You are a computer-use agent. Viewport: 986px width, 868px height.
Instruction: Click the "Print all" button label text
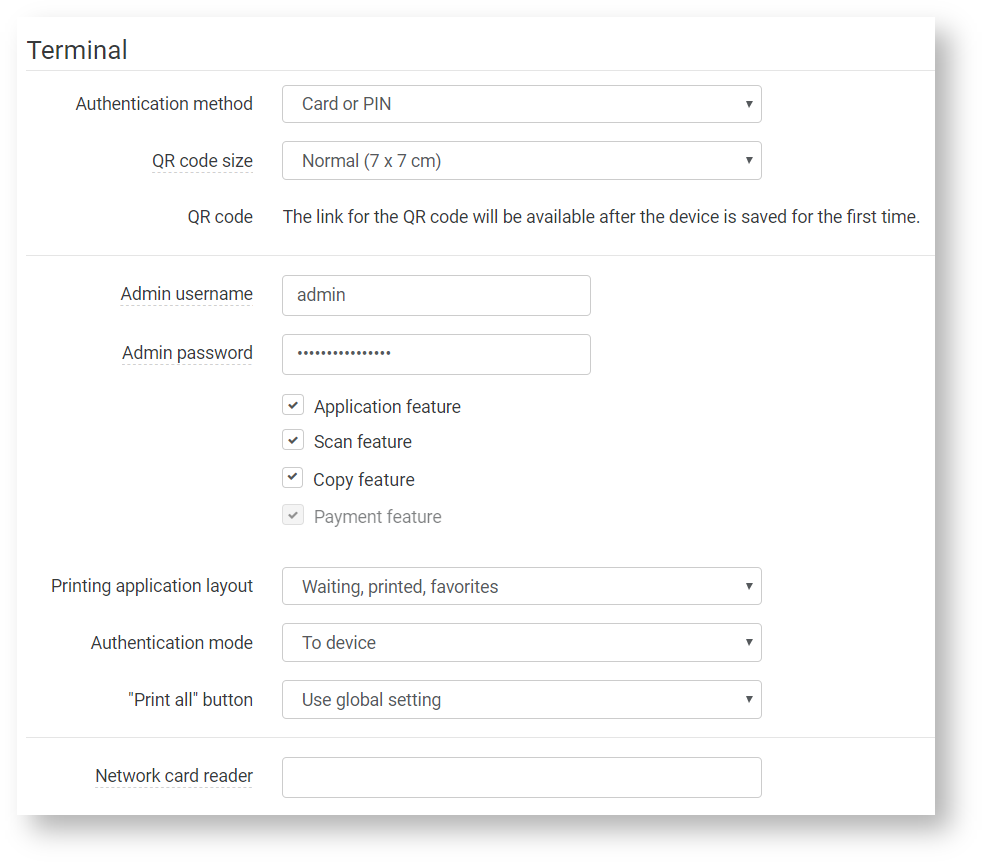pos(190,700)
